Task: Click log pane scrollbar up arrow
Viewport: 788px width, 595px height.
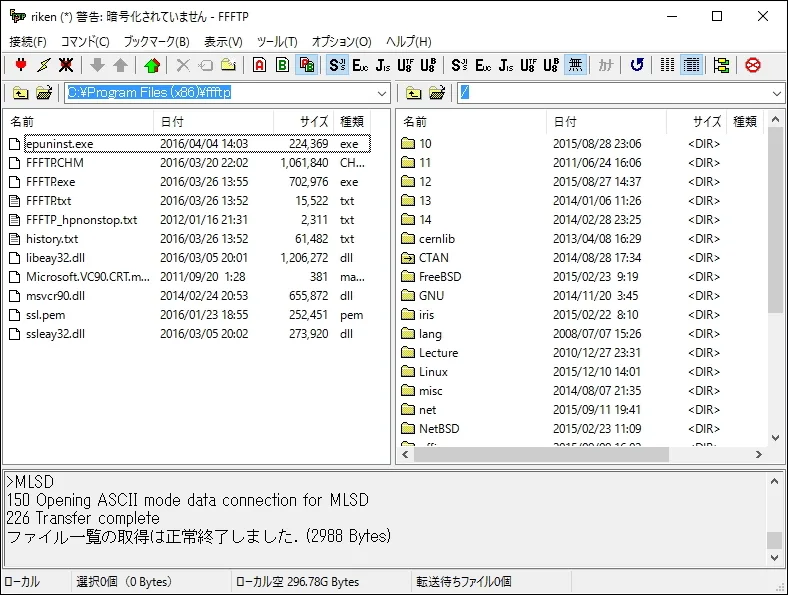Action: 774,481
